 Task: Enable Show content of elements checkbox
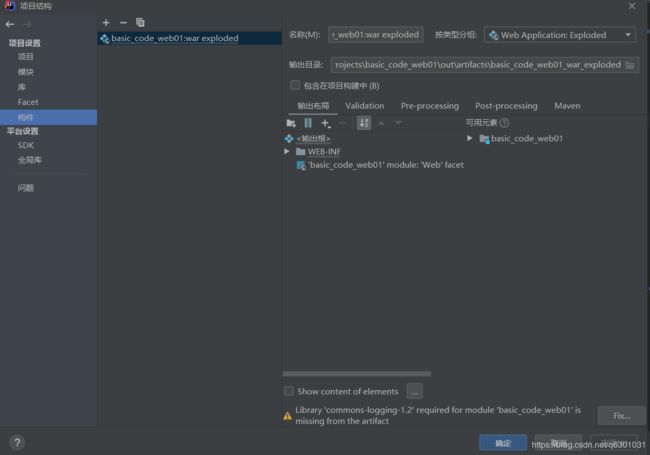pos(289,391)
